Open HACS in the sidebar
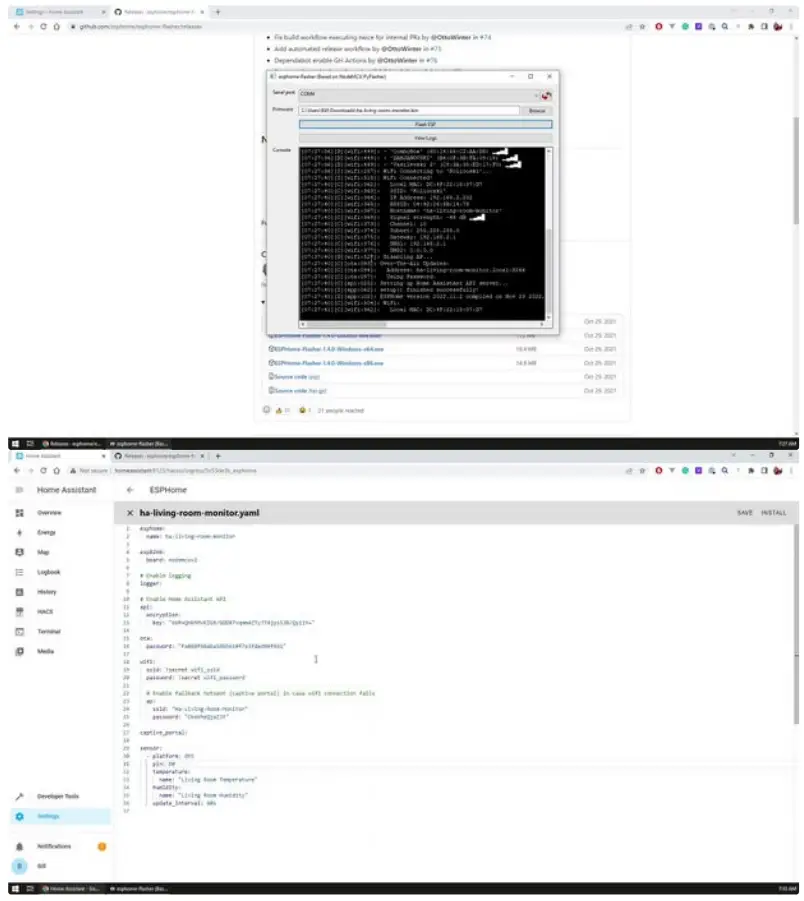Viewport: 804px width, 901px height. point(45,611)
